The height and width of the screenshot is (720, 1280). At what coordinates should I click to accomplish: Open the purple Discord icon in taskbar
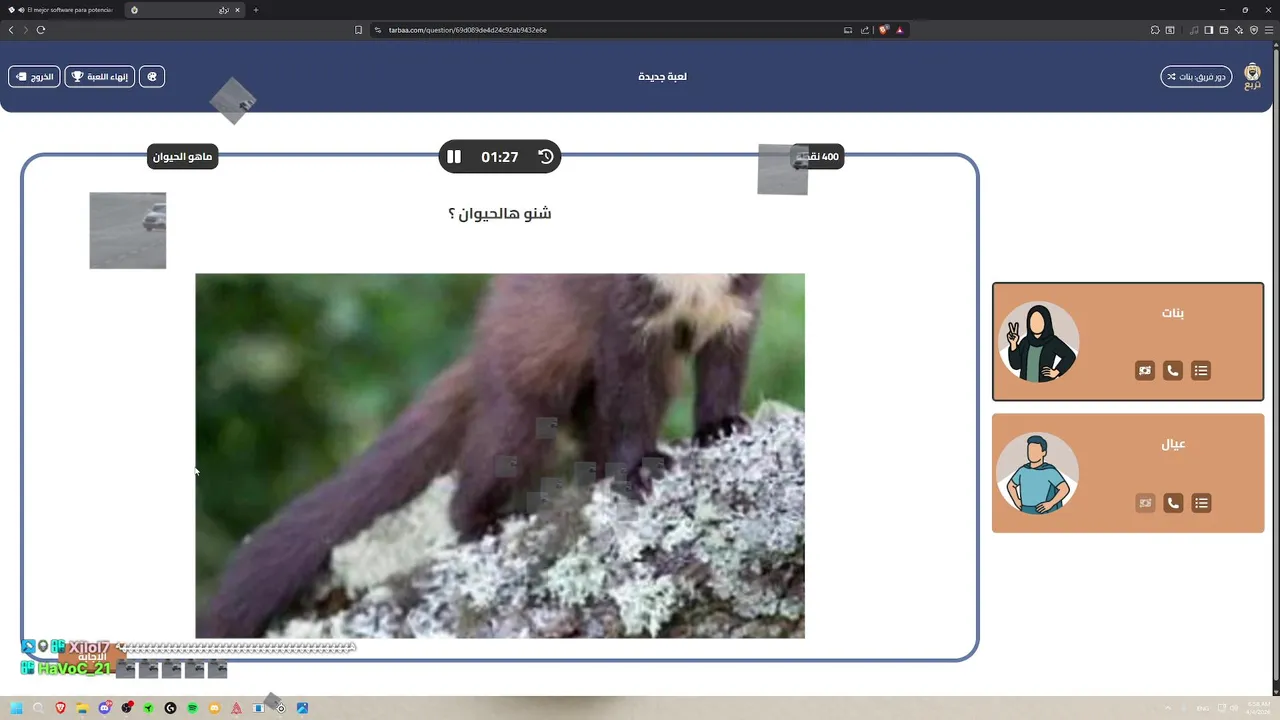(104, 708)
